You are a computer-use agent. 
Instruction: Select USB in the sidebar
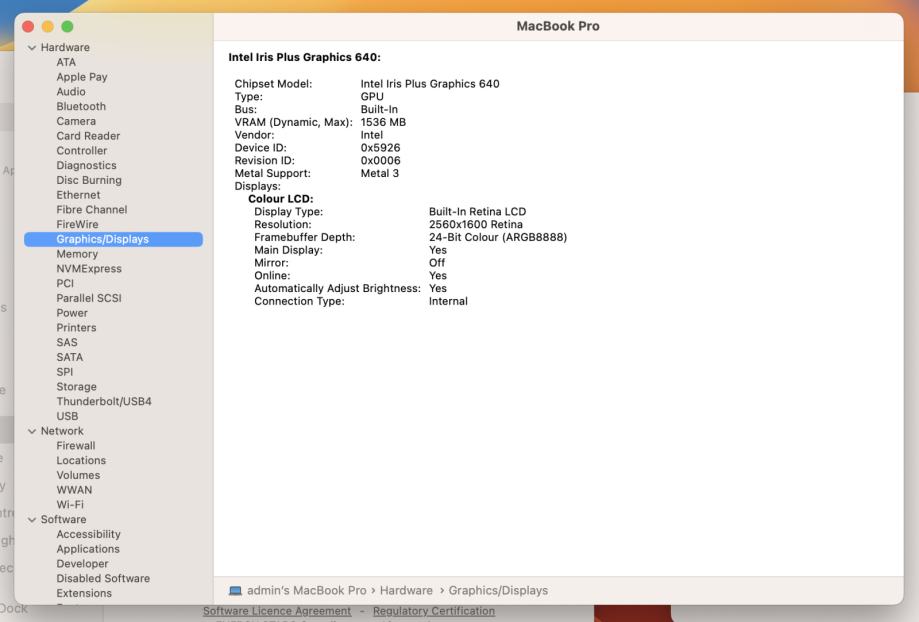click(67, 416)
